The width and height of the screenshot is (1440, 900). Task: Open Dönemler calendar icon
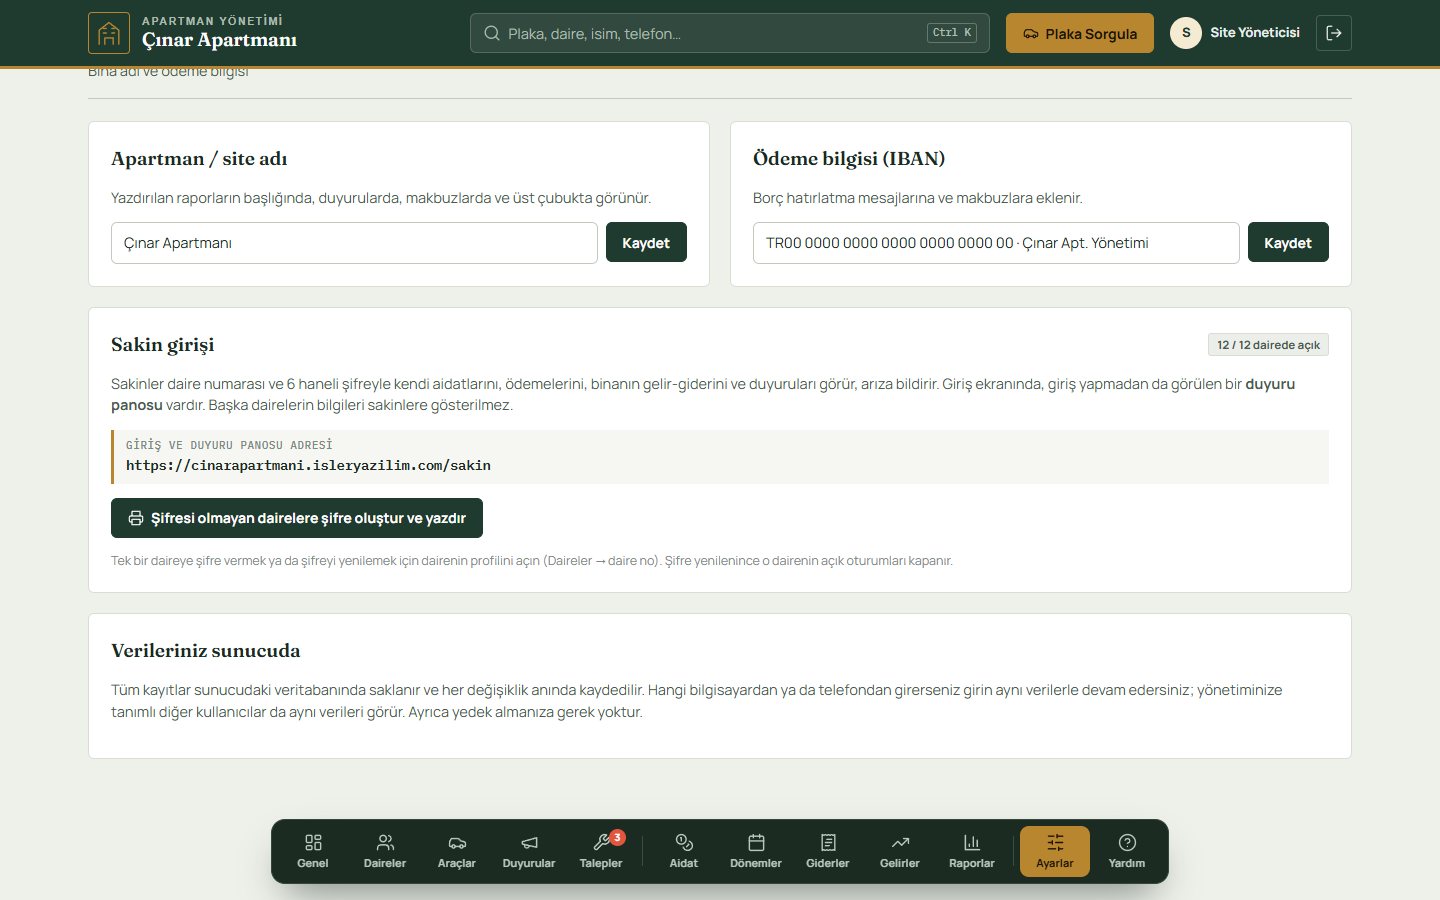click(x=756, y=851)
